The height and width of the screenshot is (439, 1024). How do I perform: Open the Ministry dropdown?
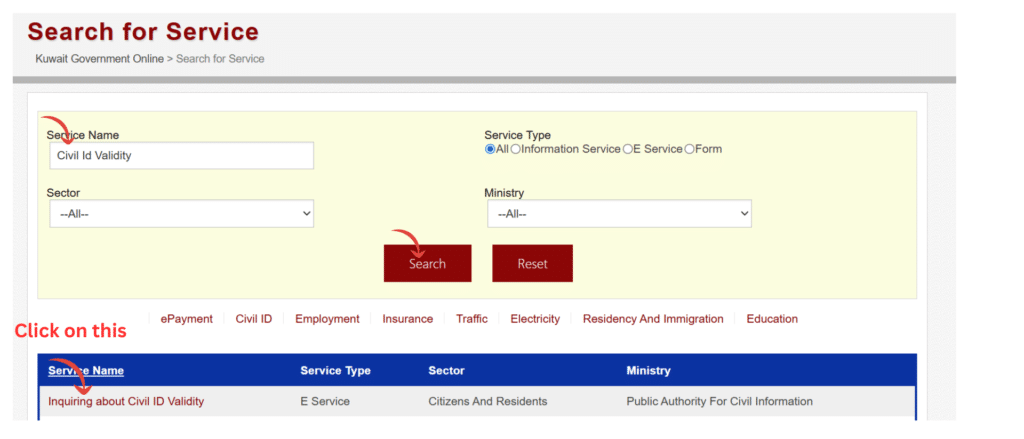619,214
